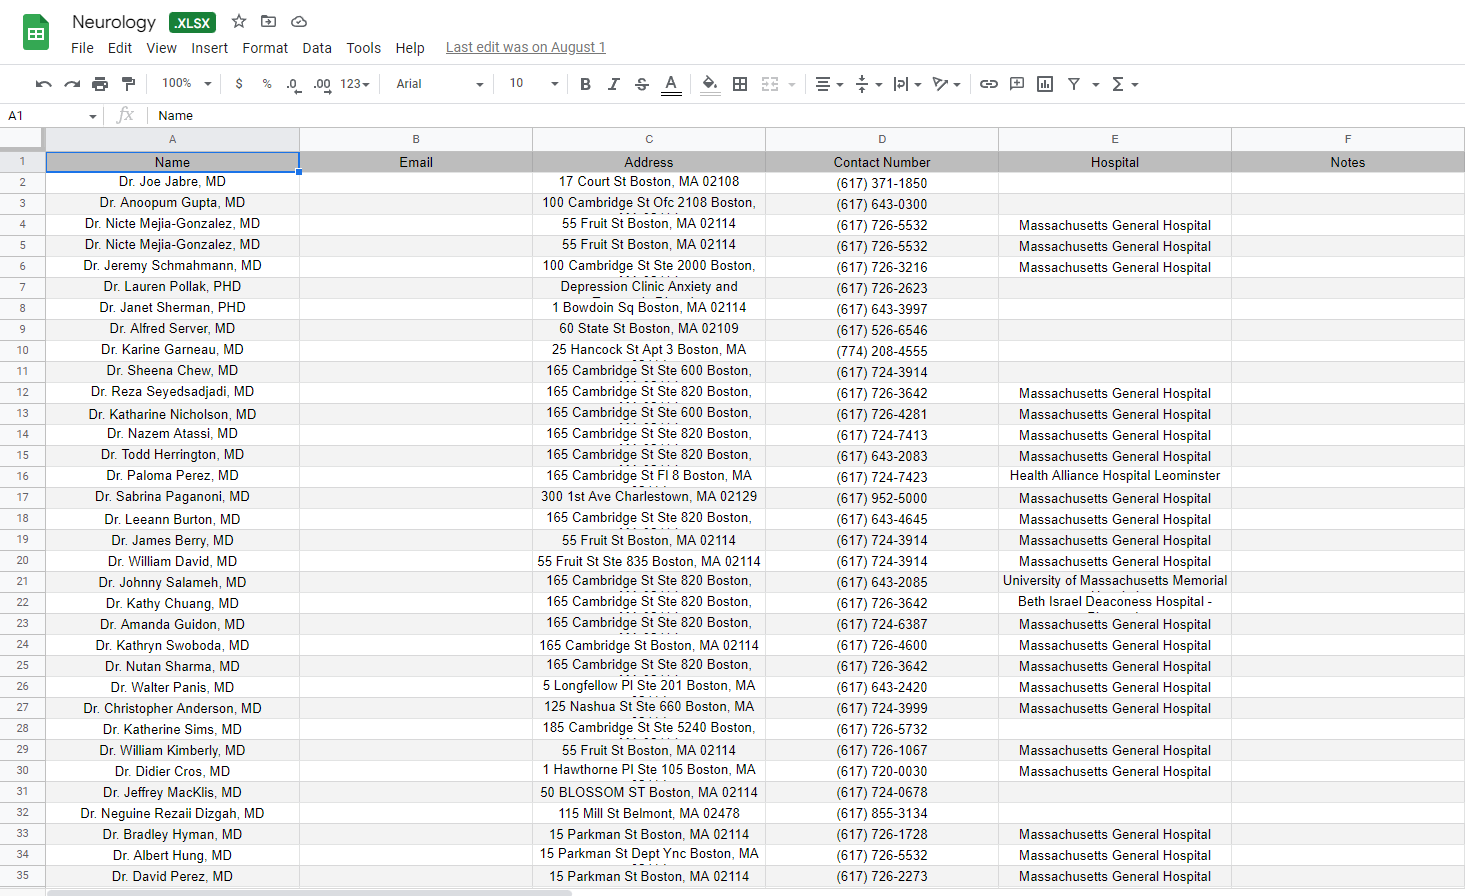Focus the A1 name box
Image resolution: width=1465 pixels, height=896 pixels.
tap(50, 116)
